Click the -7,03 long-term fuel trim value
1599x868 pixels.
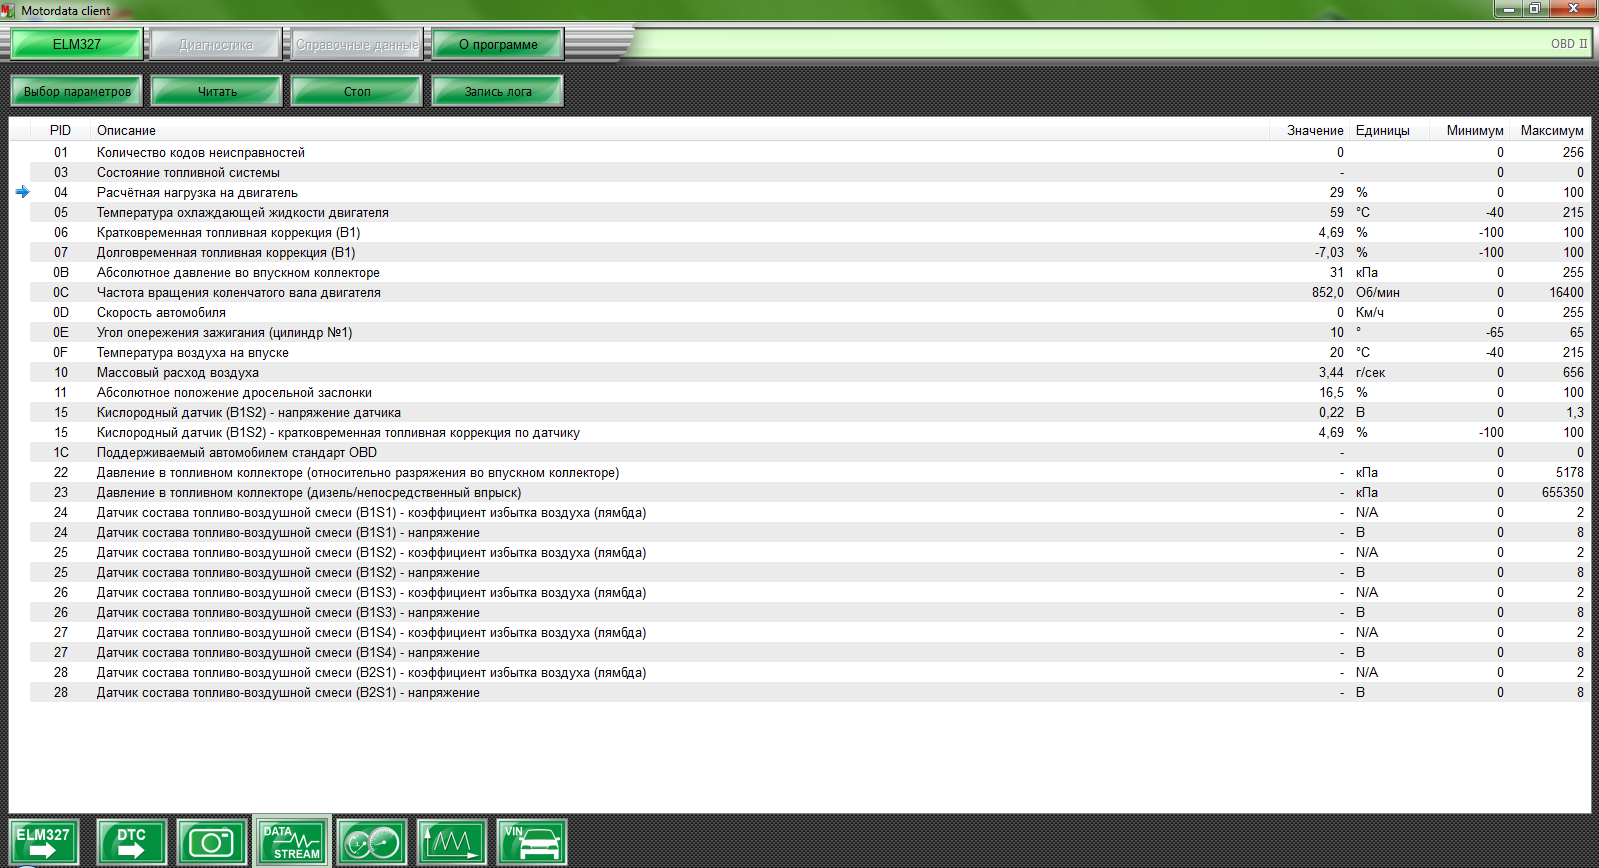(x=1329, y=252)
